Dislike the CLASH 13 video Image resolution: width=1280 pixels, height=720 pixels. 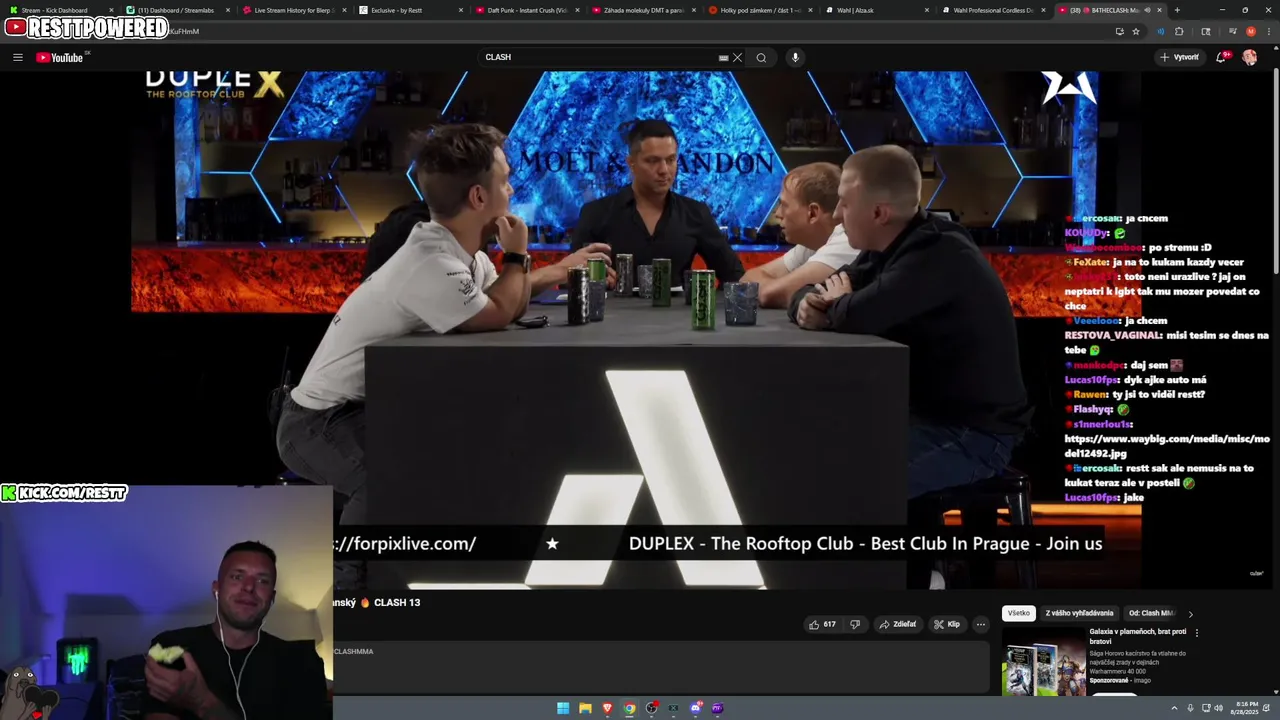[x=855, y=624]
